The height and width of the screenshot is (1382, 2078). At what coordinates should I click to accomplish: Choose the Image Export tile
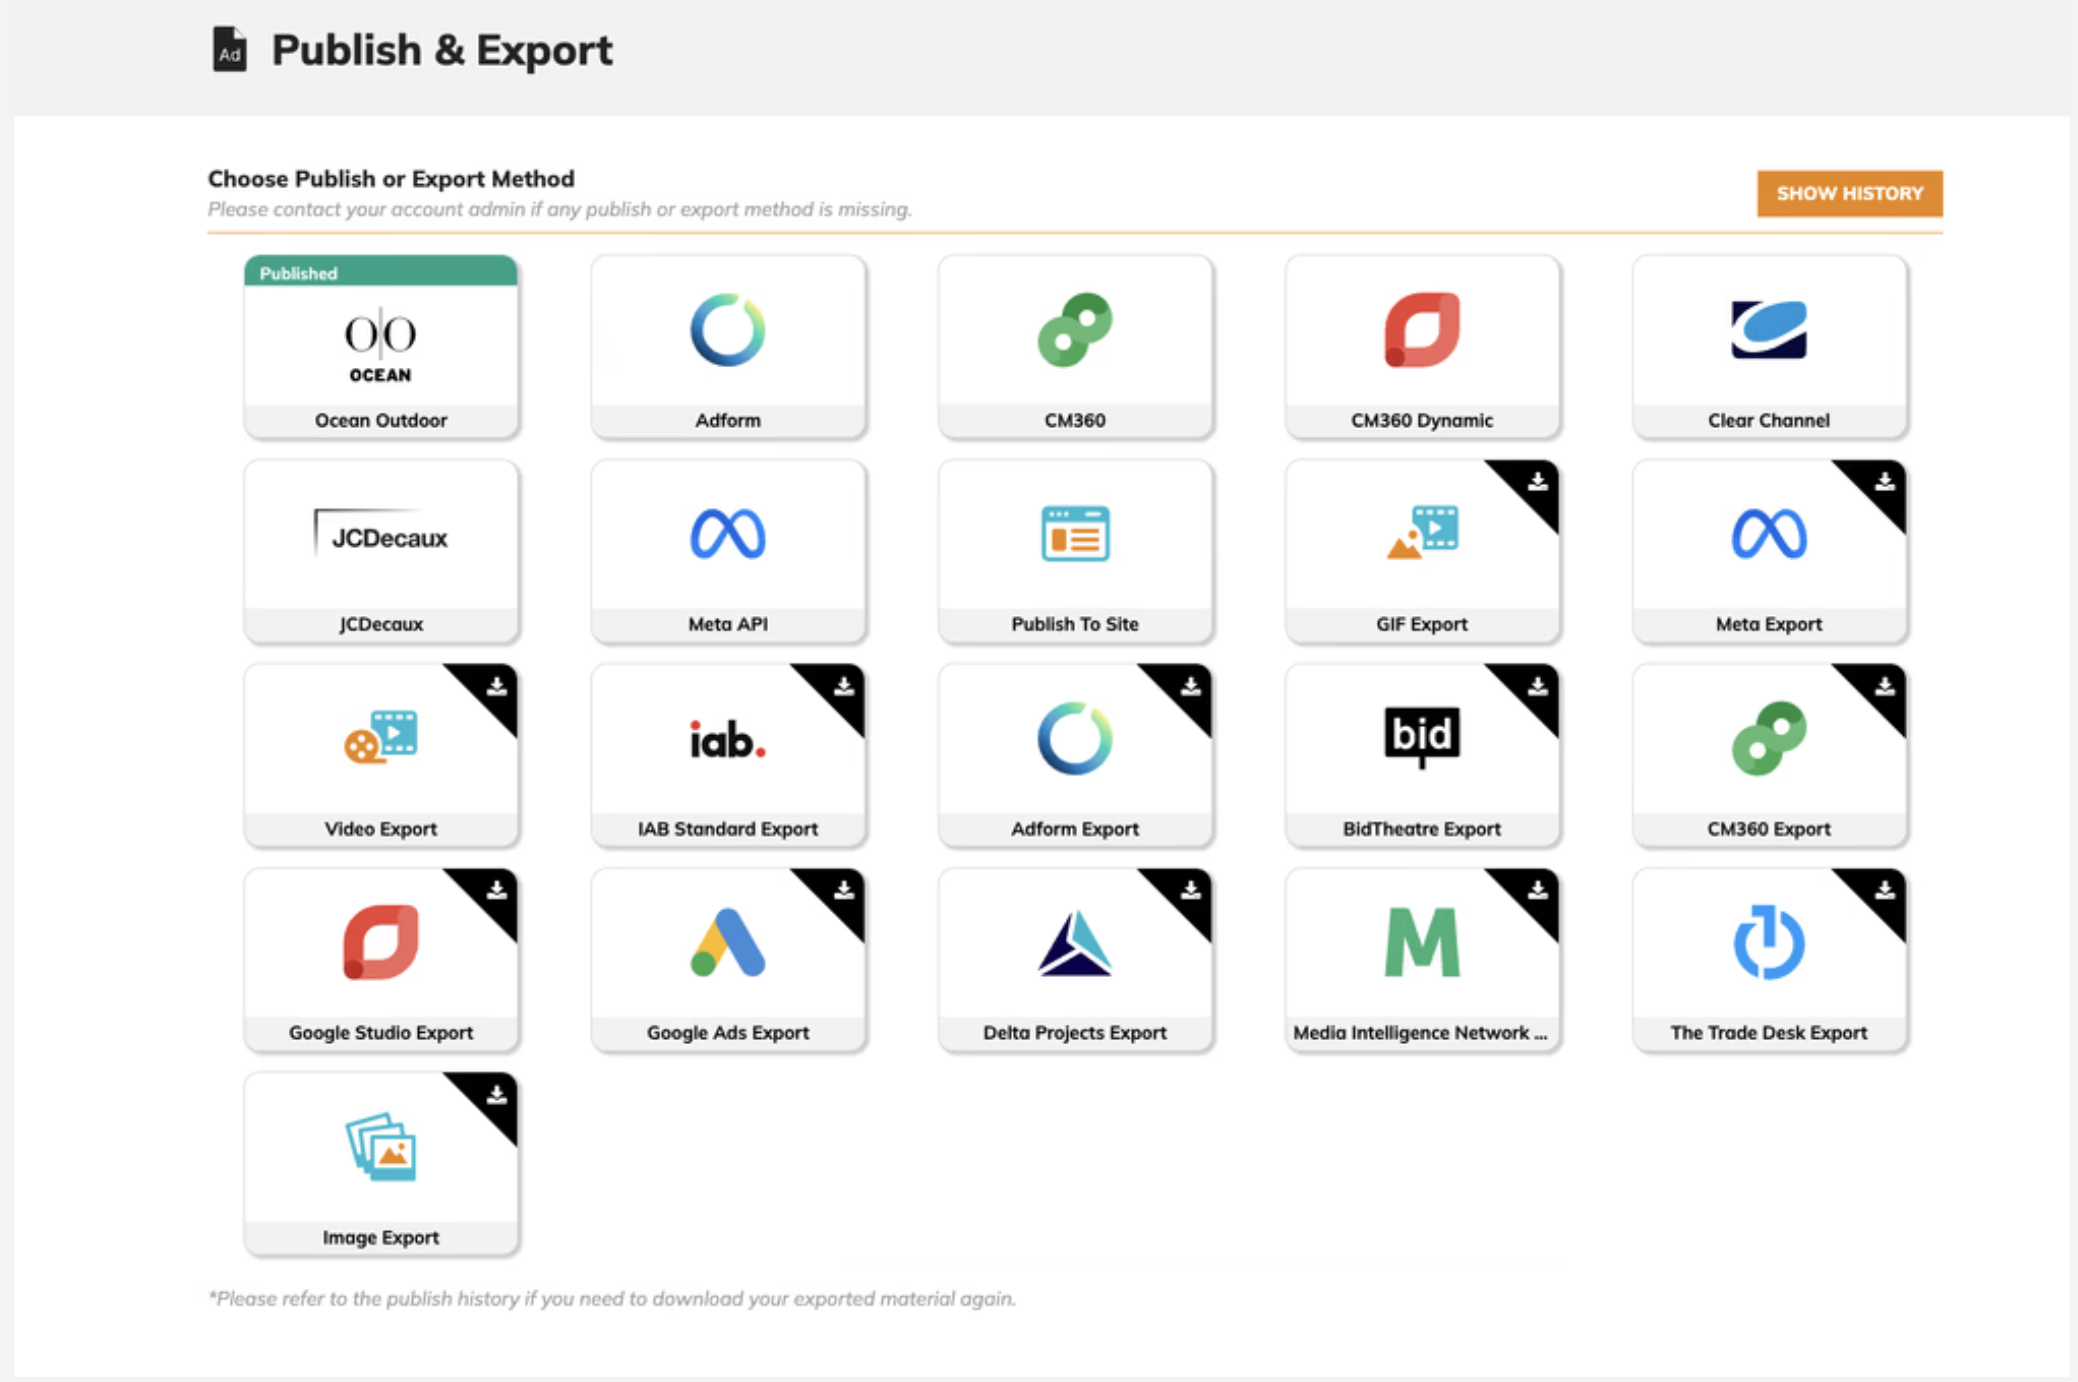[380, 1164]
